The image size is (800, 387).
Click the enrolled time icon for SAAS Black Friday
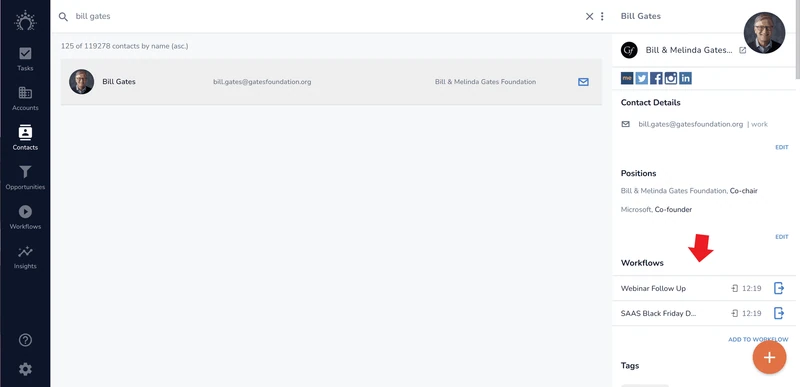tap(735, 314)
